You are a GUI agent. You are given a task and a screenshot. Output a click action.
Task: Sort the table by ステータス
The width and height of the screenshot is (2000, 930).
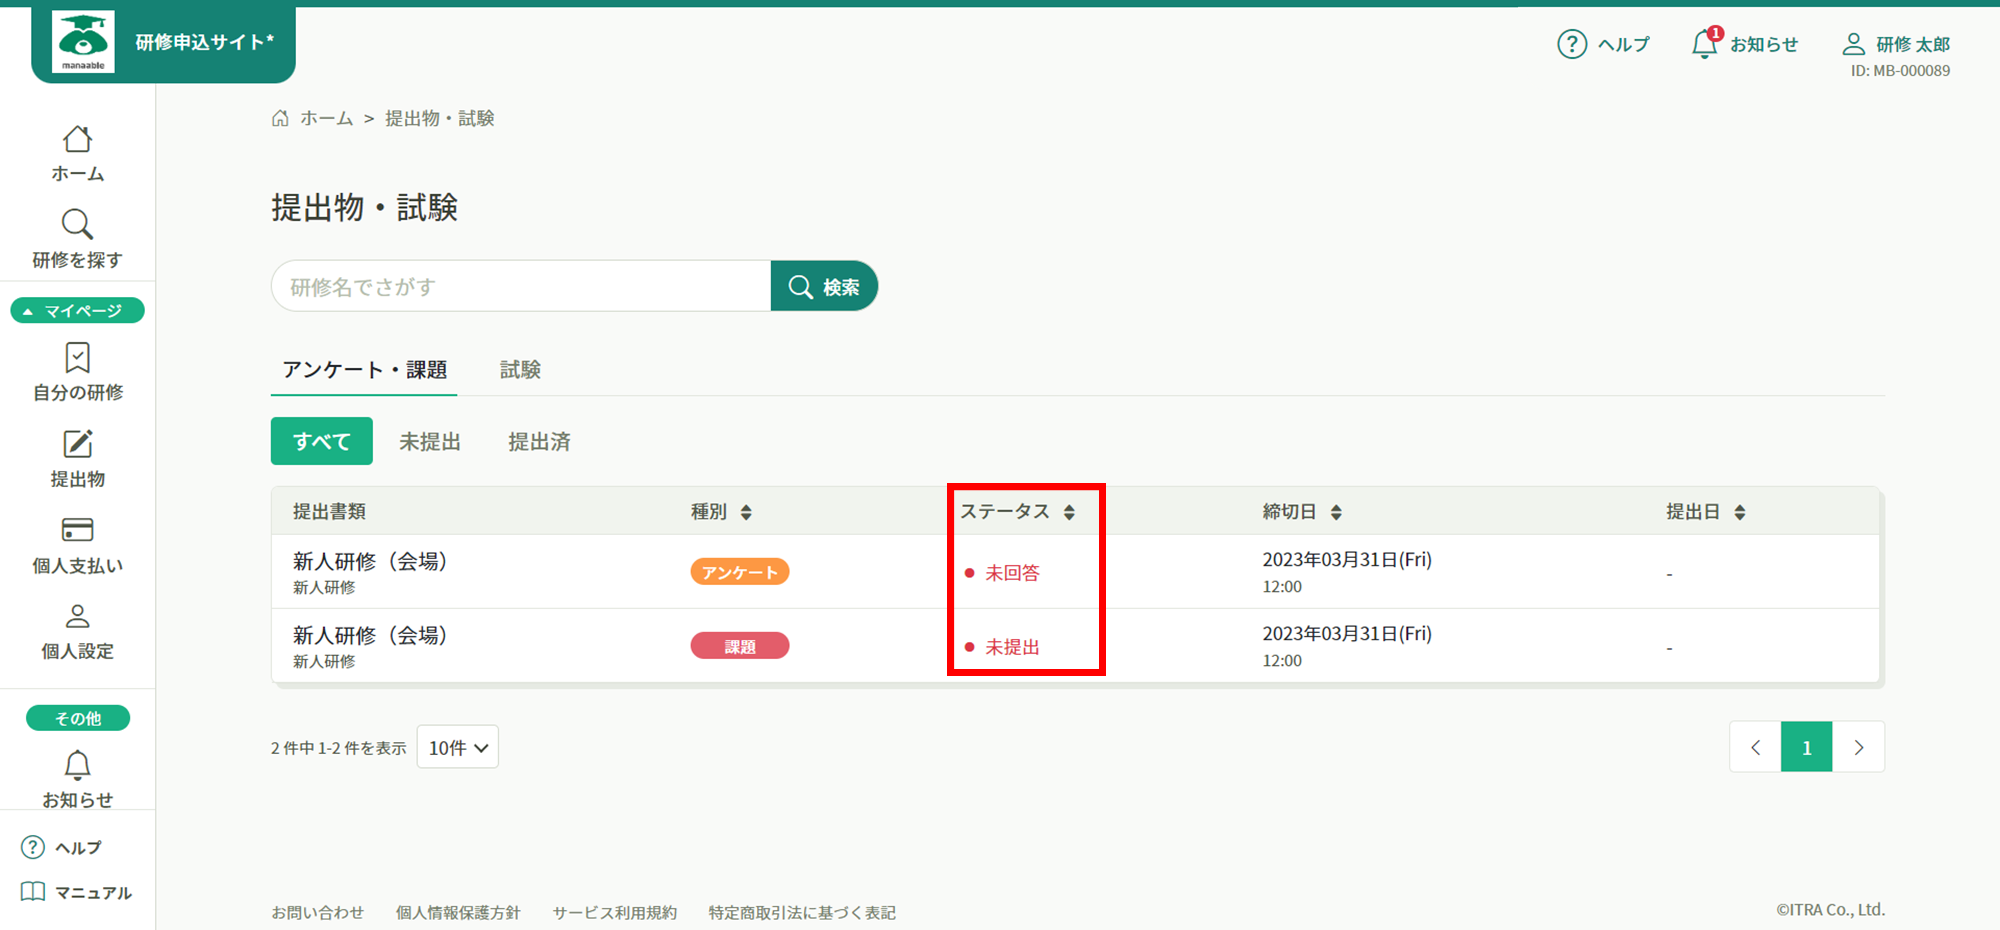[x=1069, y=512]
